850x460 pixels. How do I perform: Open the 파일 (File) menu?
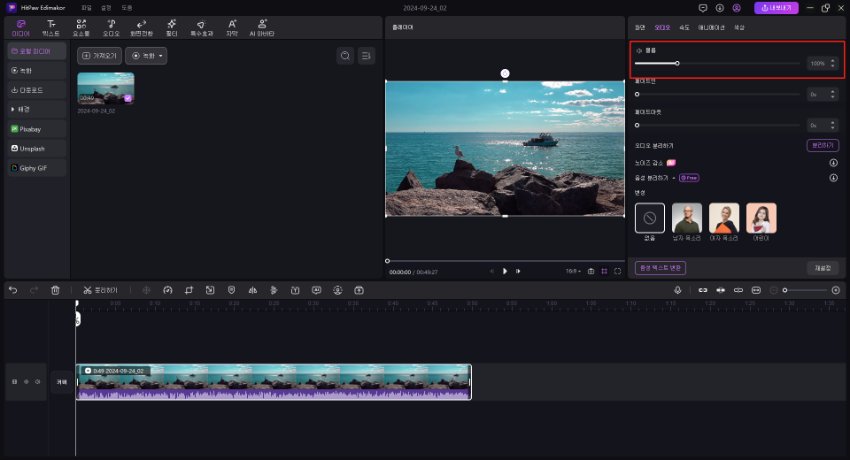[x=86, y=7]
